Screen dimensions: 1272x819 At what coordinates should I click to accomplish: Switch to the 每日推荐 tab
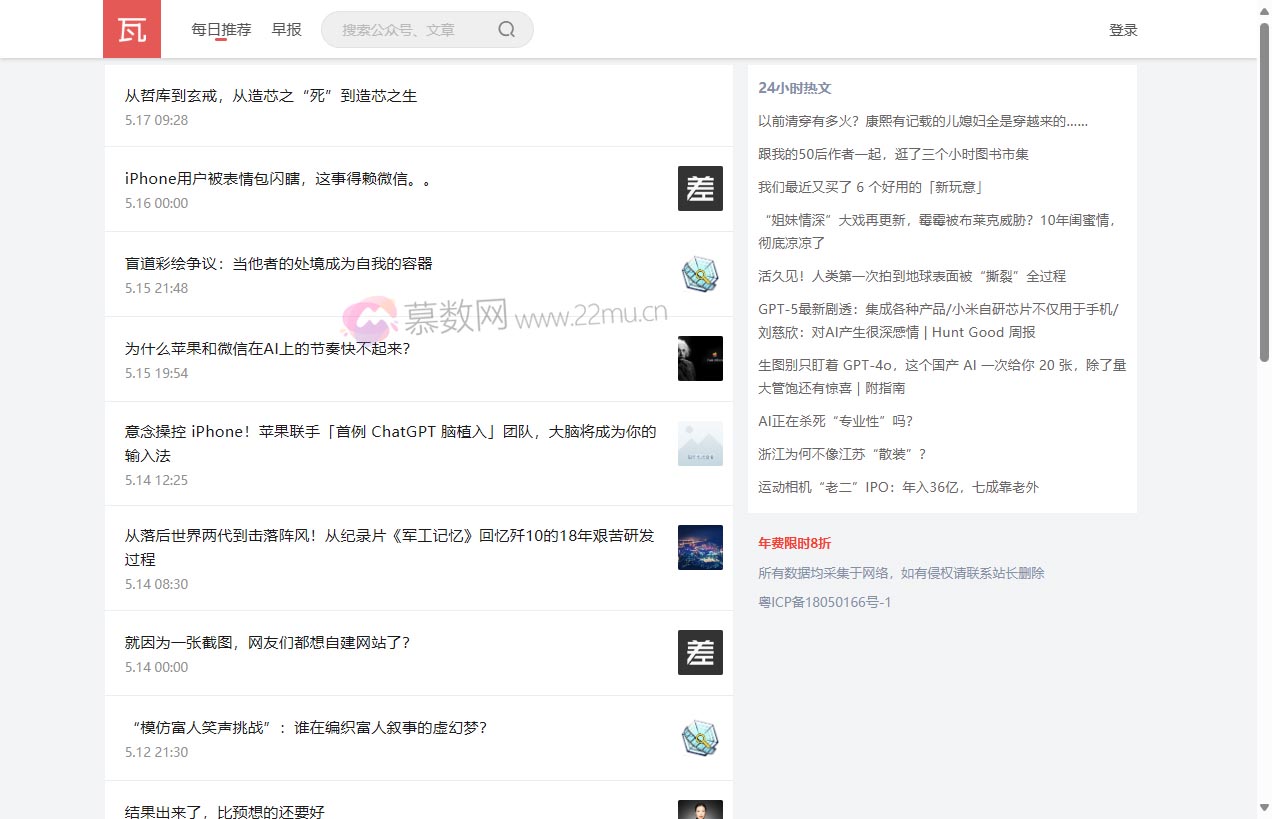(x=220, y=29)
